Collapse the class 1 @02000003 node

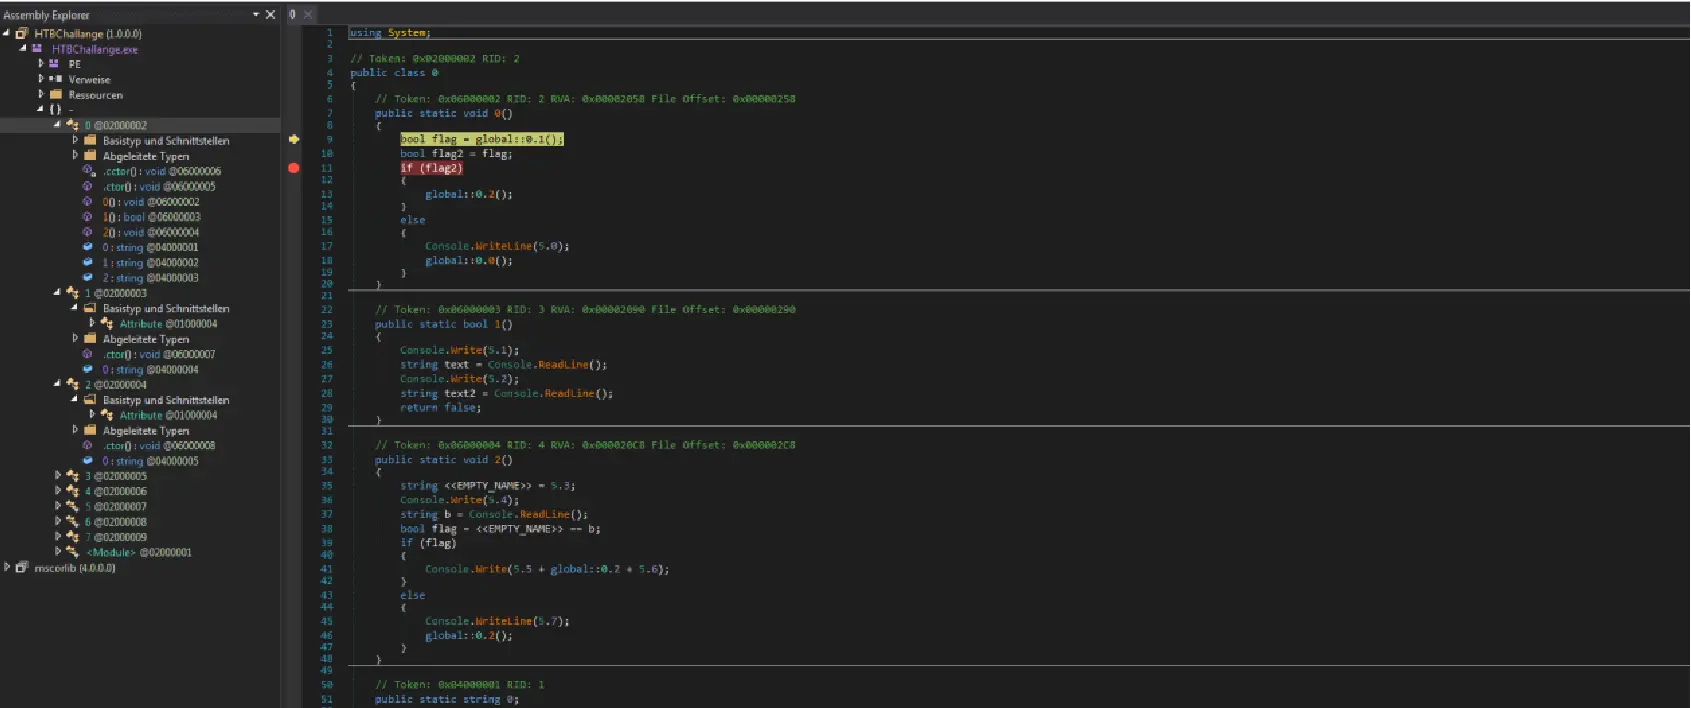(57, 293)
